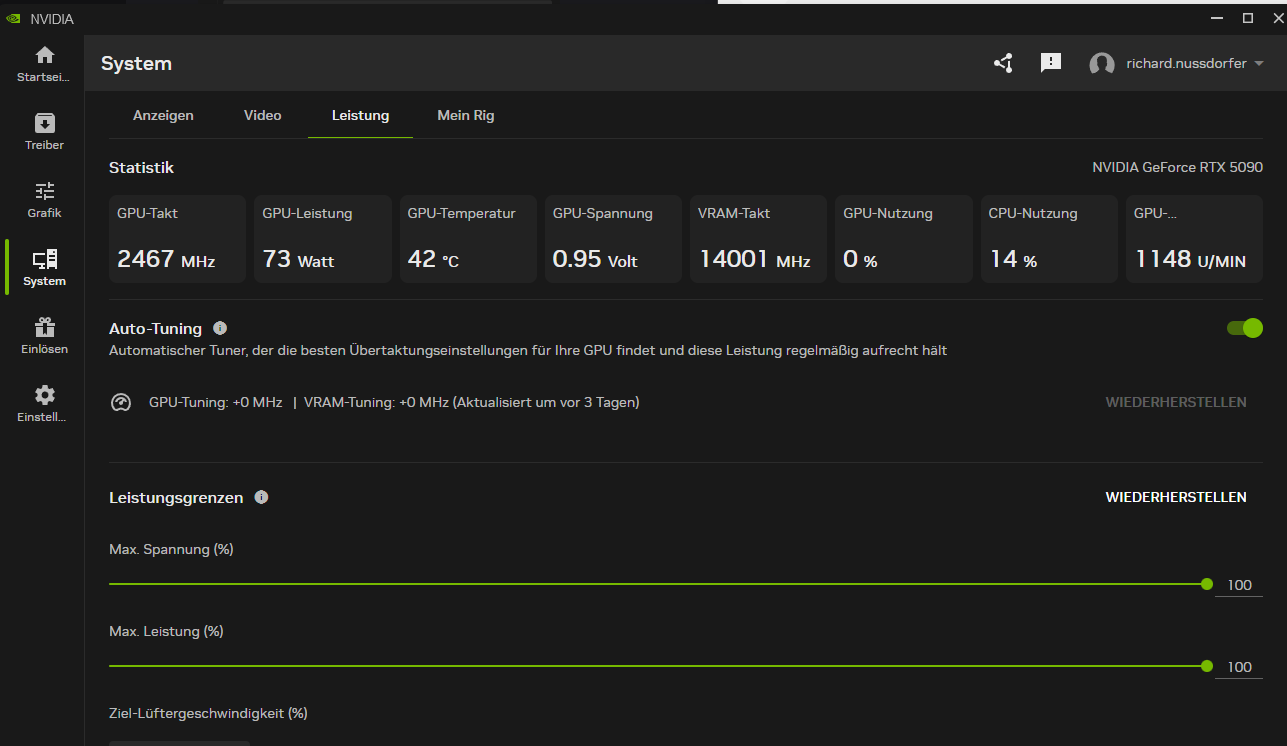Screen dimensions: 1287x746
Task: Click the Auto-Tuning description text
Action: [528, 351]
